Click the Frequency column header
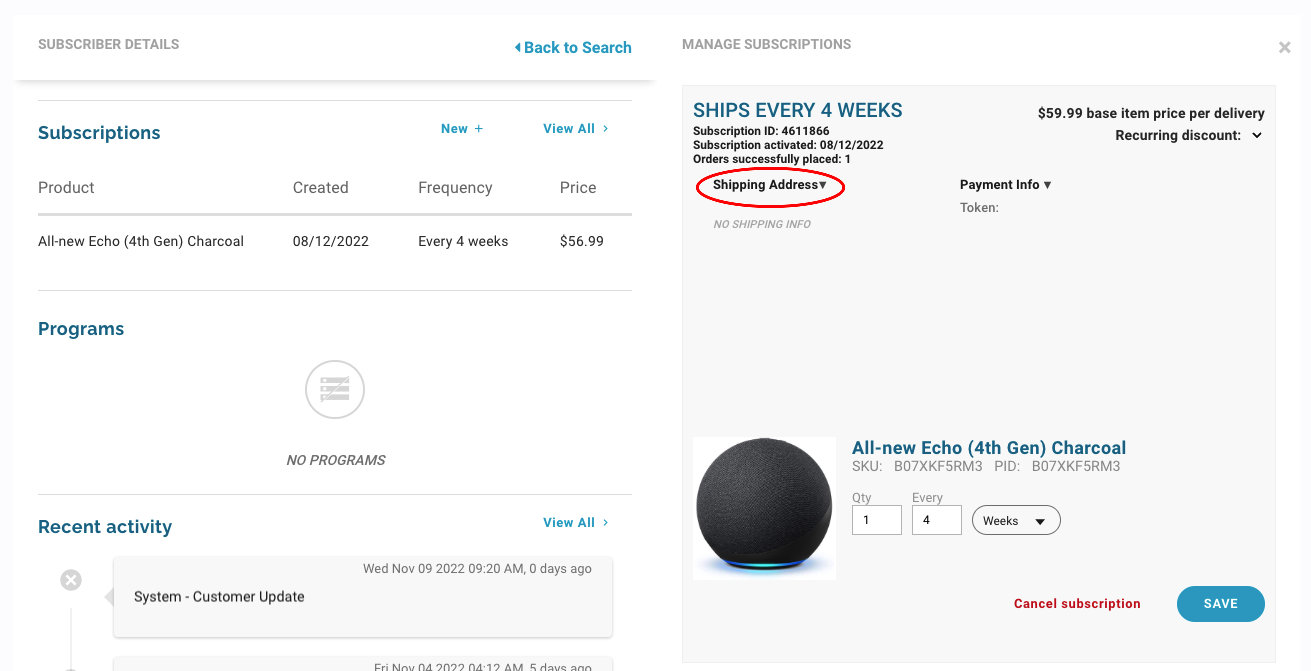The image size is (1311, 671). click(455, 188)
